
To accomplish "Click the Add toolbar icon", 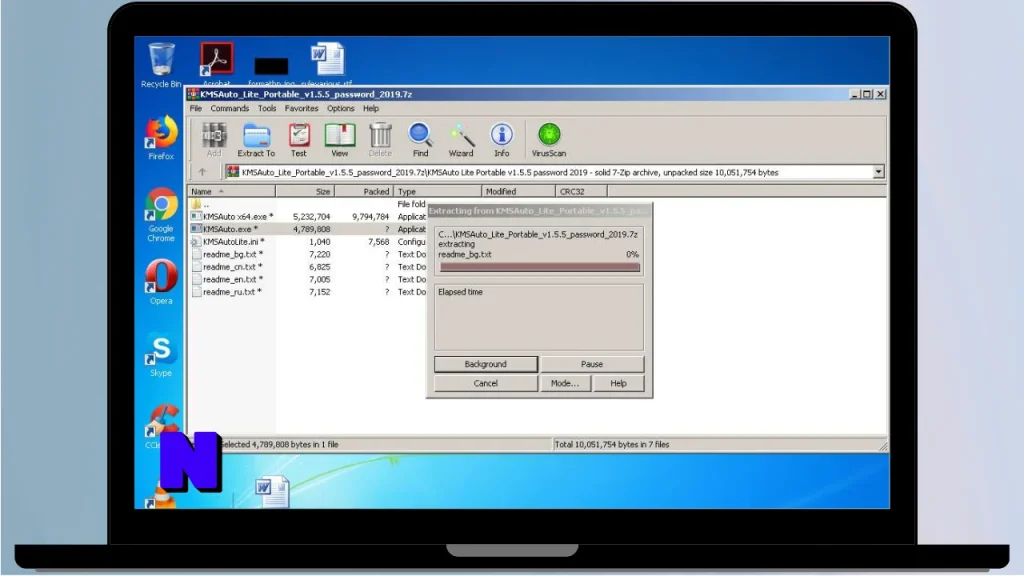I will [x=214, y=140].
